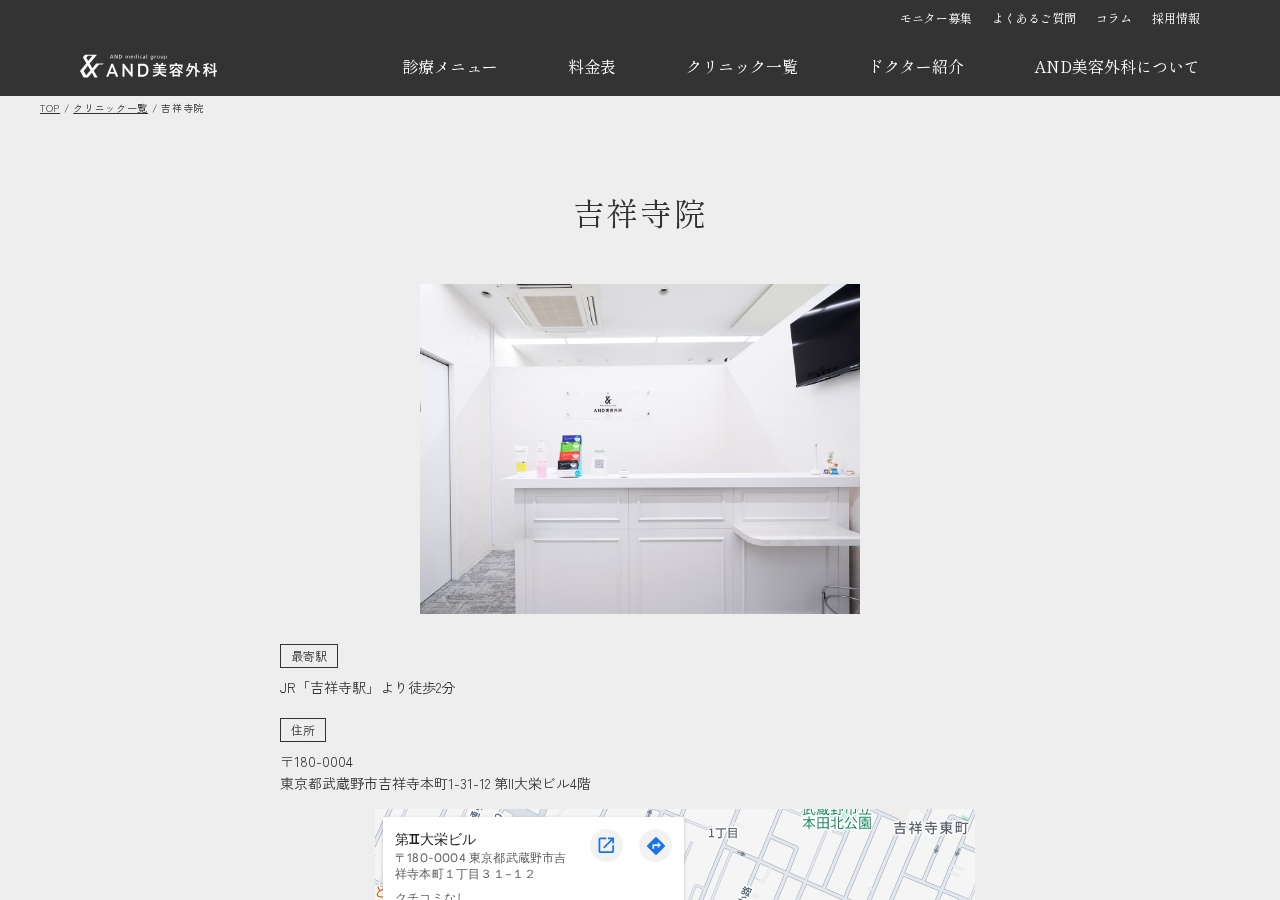Open 料金表 menu item
1280x900 pixels.
[x=592, y=67]
